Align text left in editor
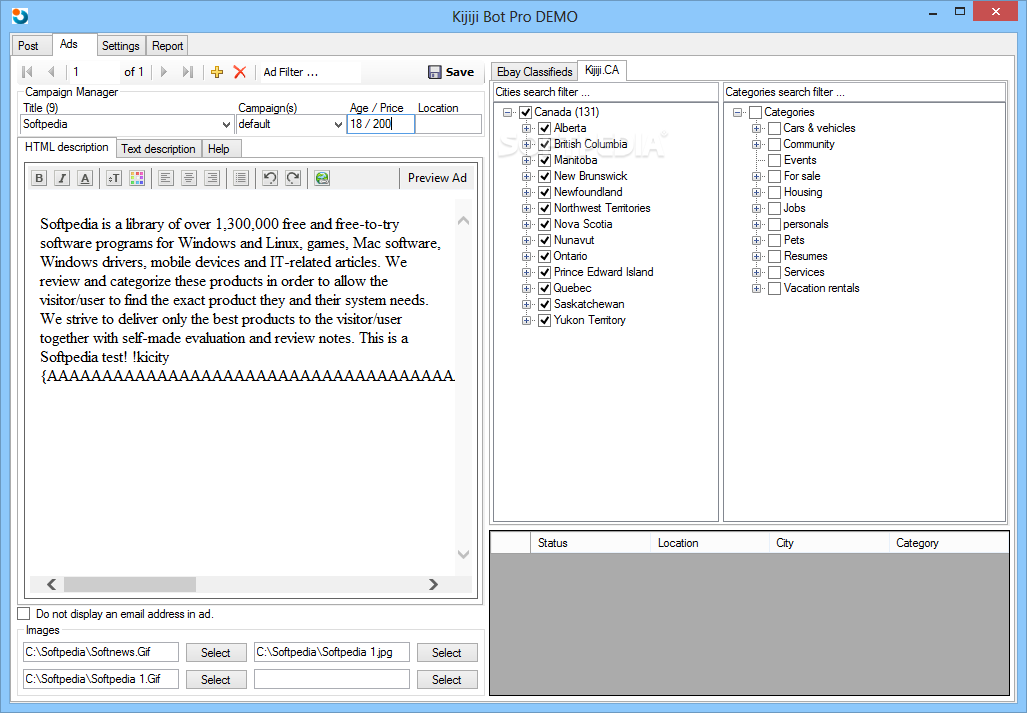This screenshot has height=713, width=1027. point(166,178)
